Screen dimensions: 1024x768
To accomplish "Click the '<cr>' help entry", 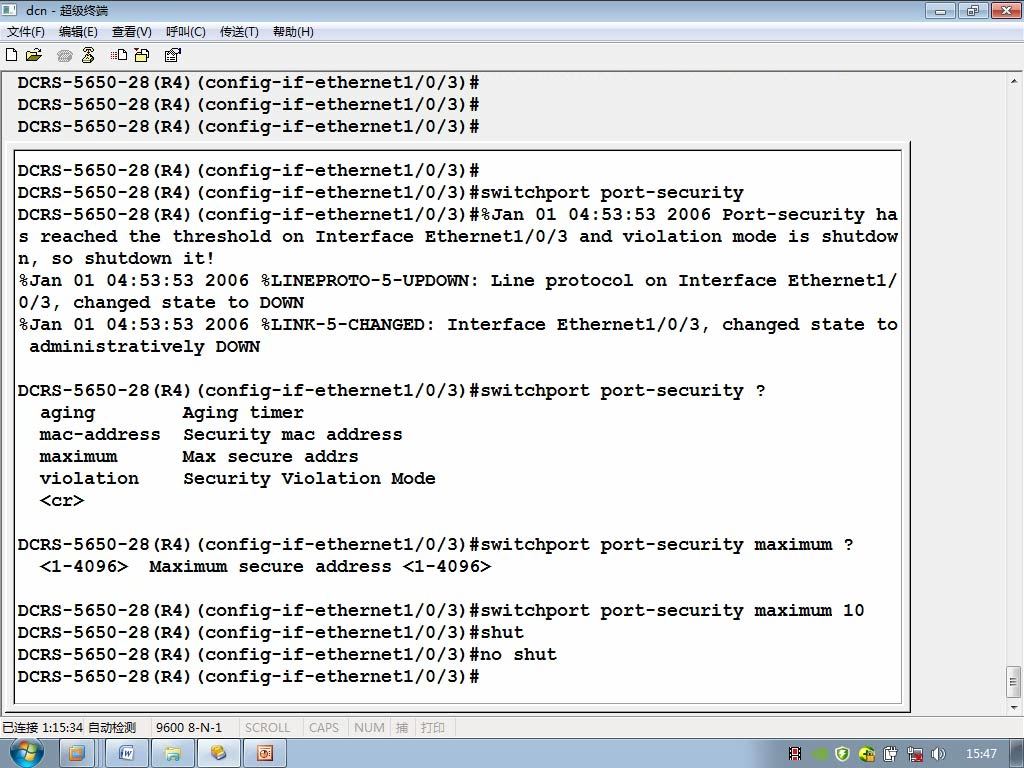I will click(62, 501).
